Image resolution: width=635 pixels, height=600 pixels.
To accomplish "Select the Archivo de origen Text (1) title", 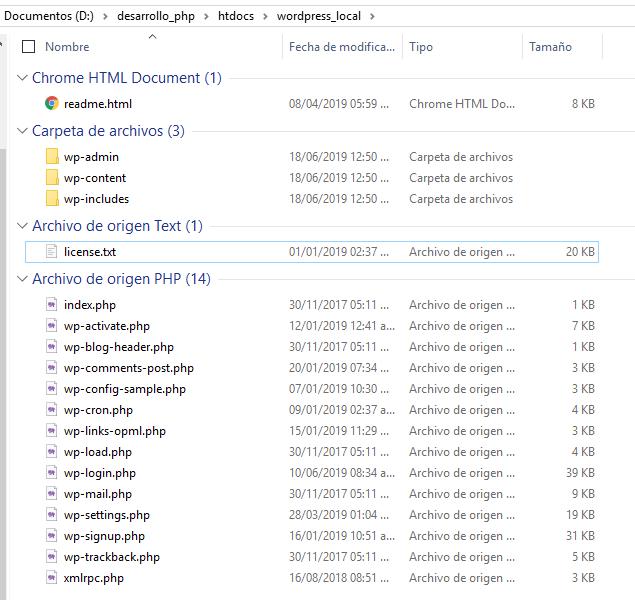I will tap(117, 226).
